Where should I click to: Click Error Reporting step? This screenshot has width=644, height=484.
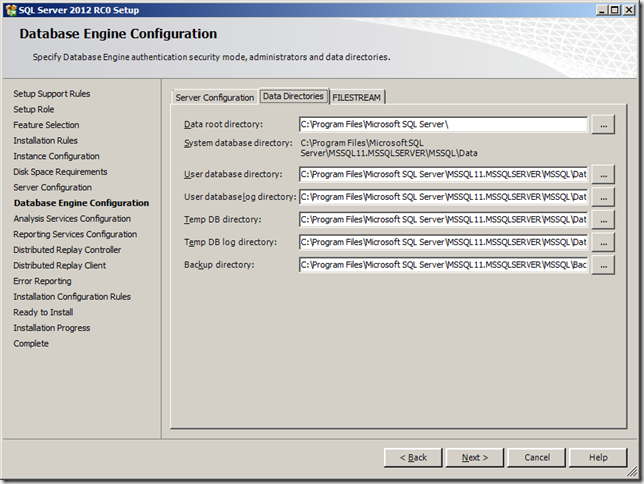click(x=42, y=281)
